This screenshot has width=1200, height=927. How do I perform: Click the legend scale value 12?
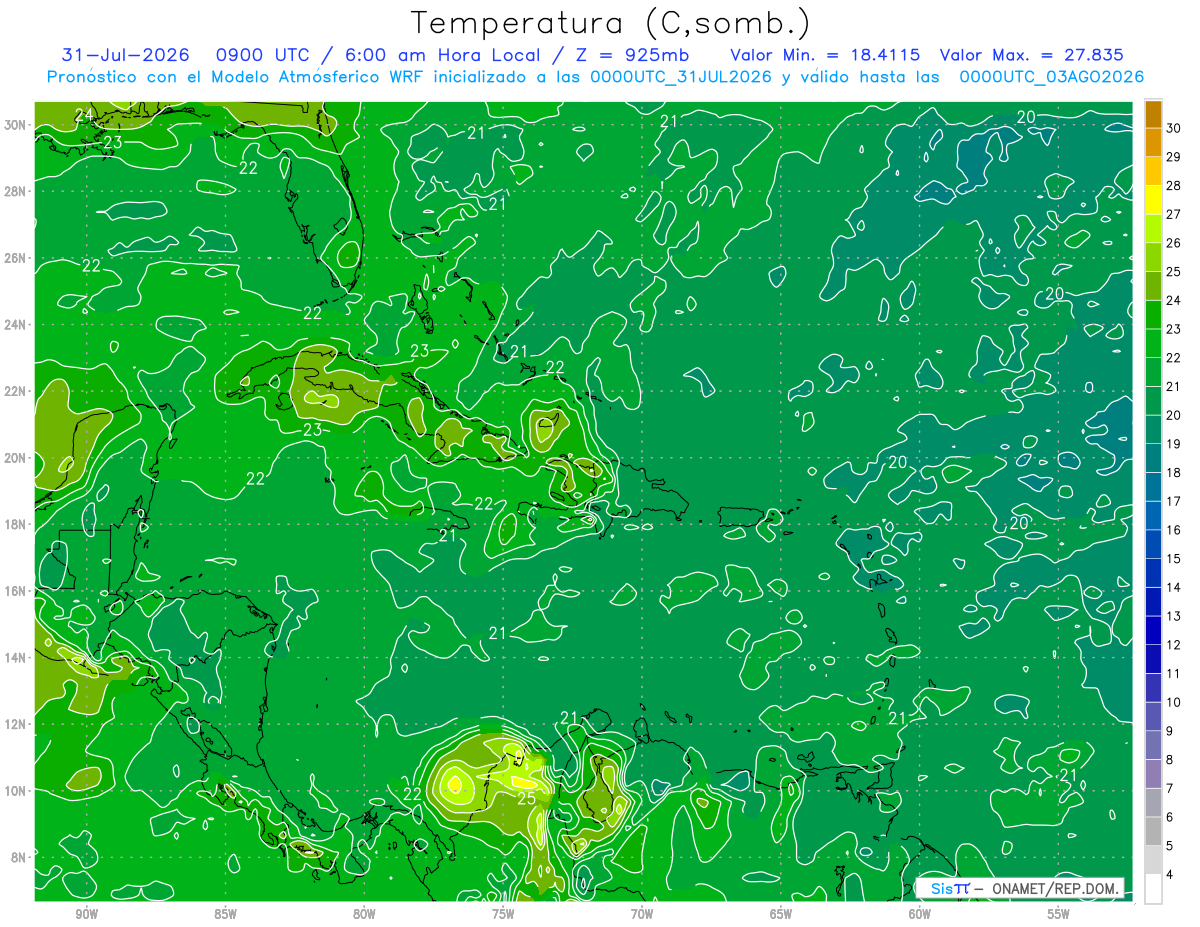pos(1174,645)
